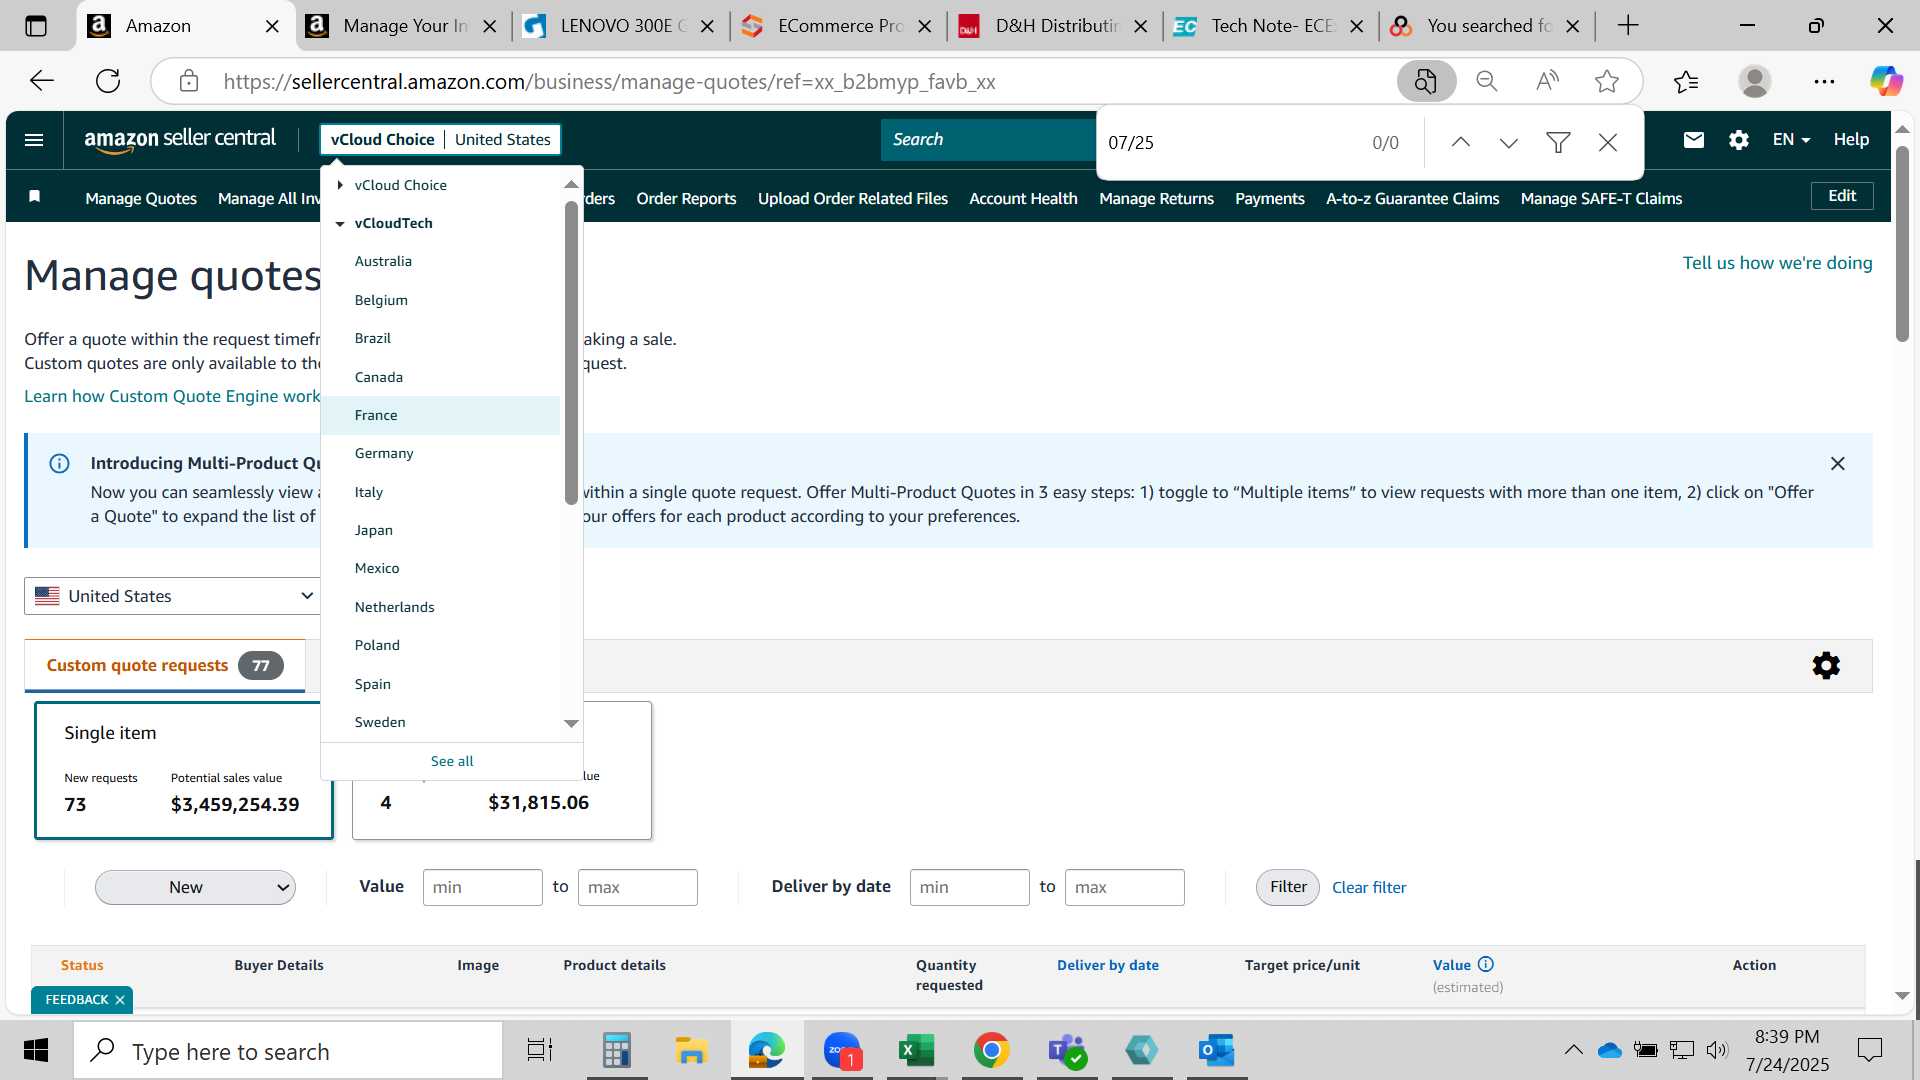This screenshot has width=1920, height=1080.
Task: Click the zoom out magnifier in address bar
Action: (1487, 81)
